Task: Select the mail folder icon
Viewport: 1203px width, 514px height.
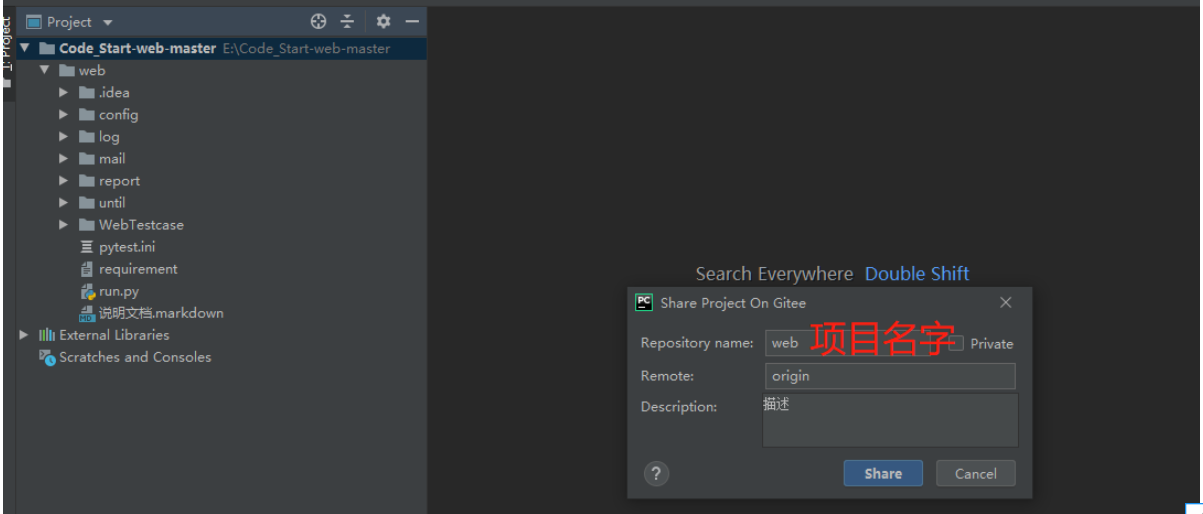Action: coord(87,158)
